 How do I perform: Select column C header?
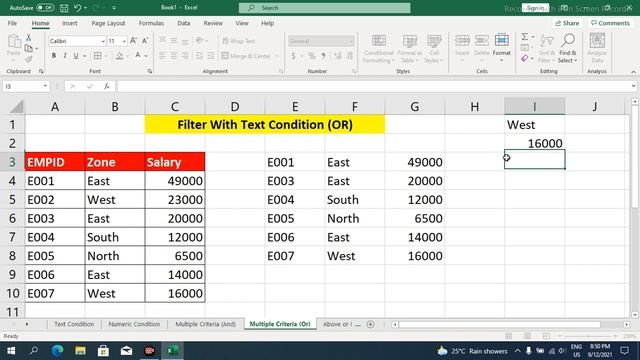175,107
